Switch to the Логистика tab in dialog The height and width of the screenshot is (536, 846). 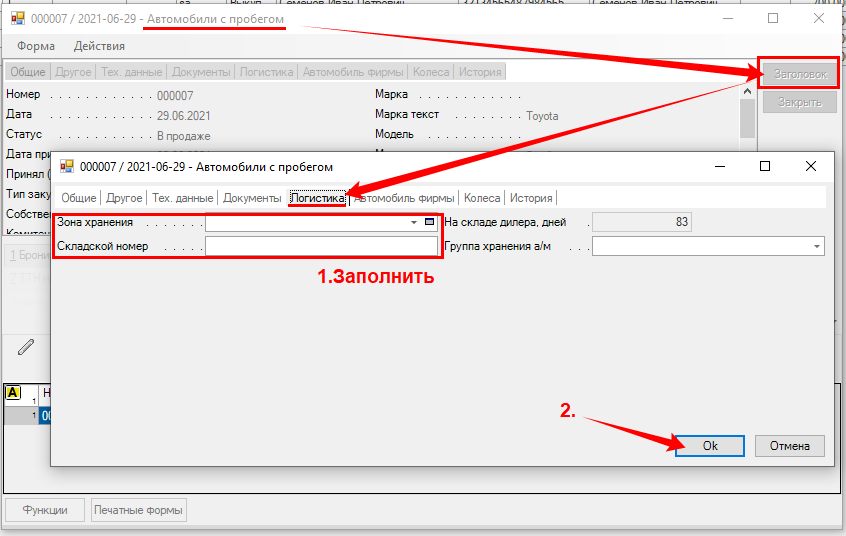tap(317, 198)
